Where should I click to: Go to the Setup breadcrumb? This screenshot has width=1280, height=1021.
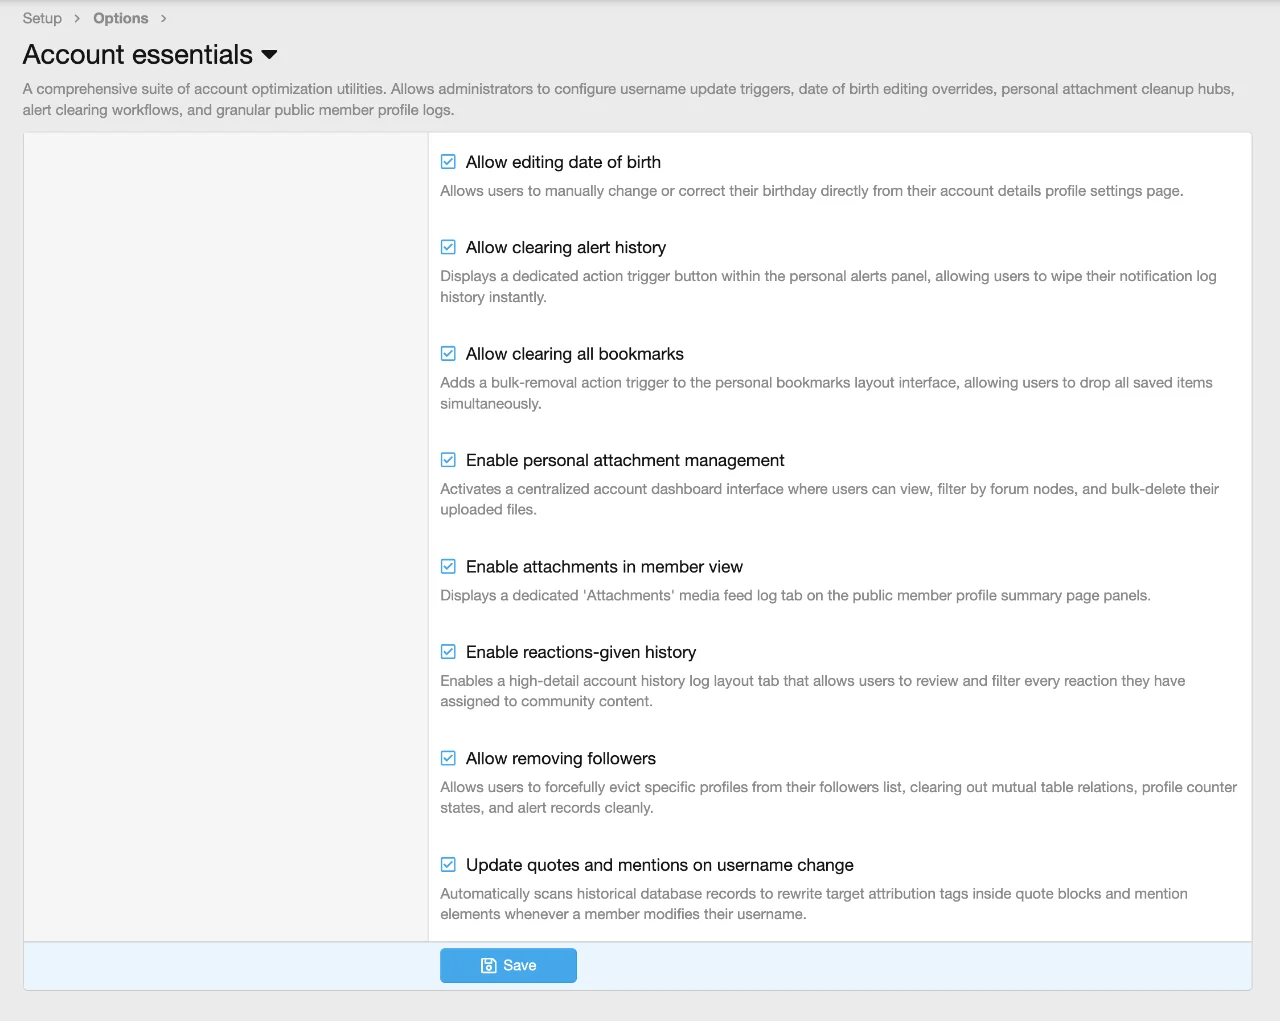(42, 18)
